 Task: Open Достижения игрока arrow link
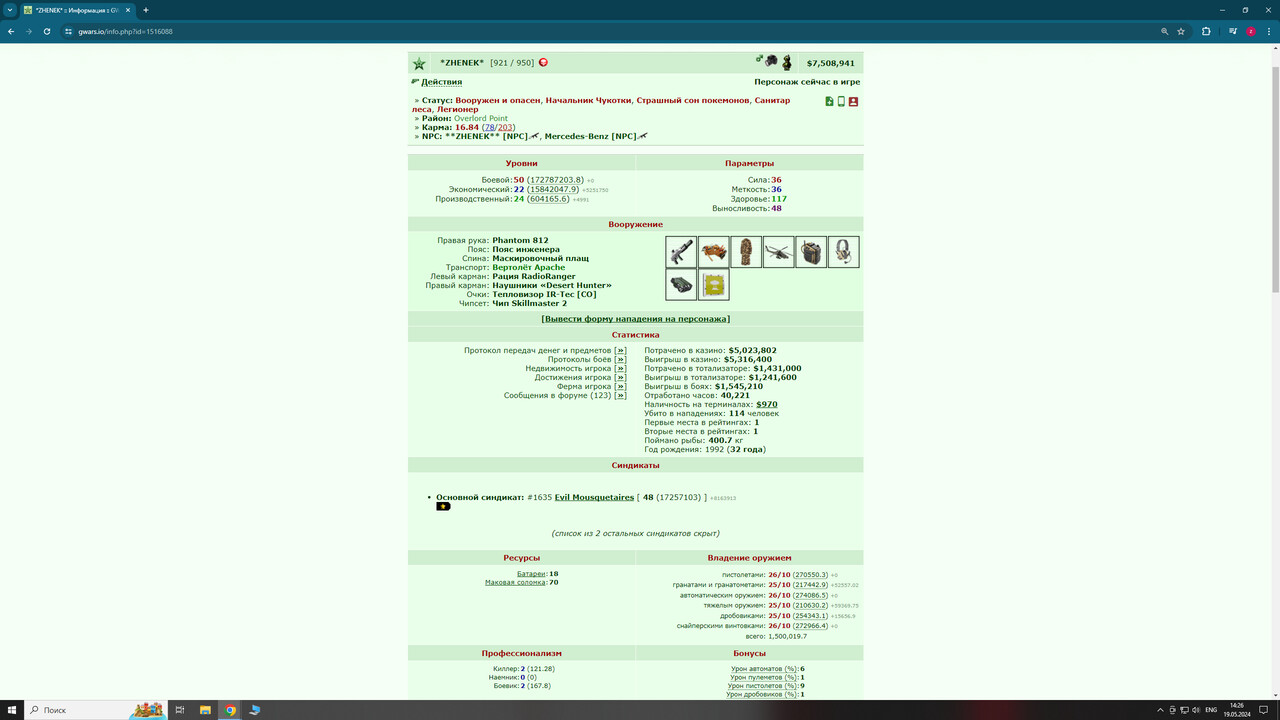620,378
